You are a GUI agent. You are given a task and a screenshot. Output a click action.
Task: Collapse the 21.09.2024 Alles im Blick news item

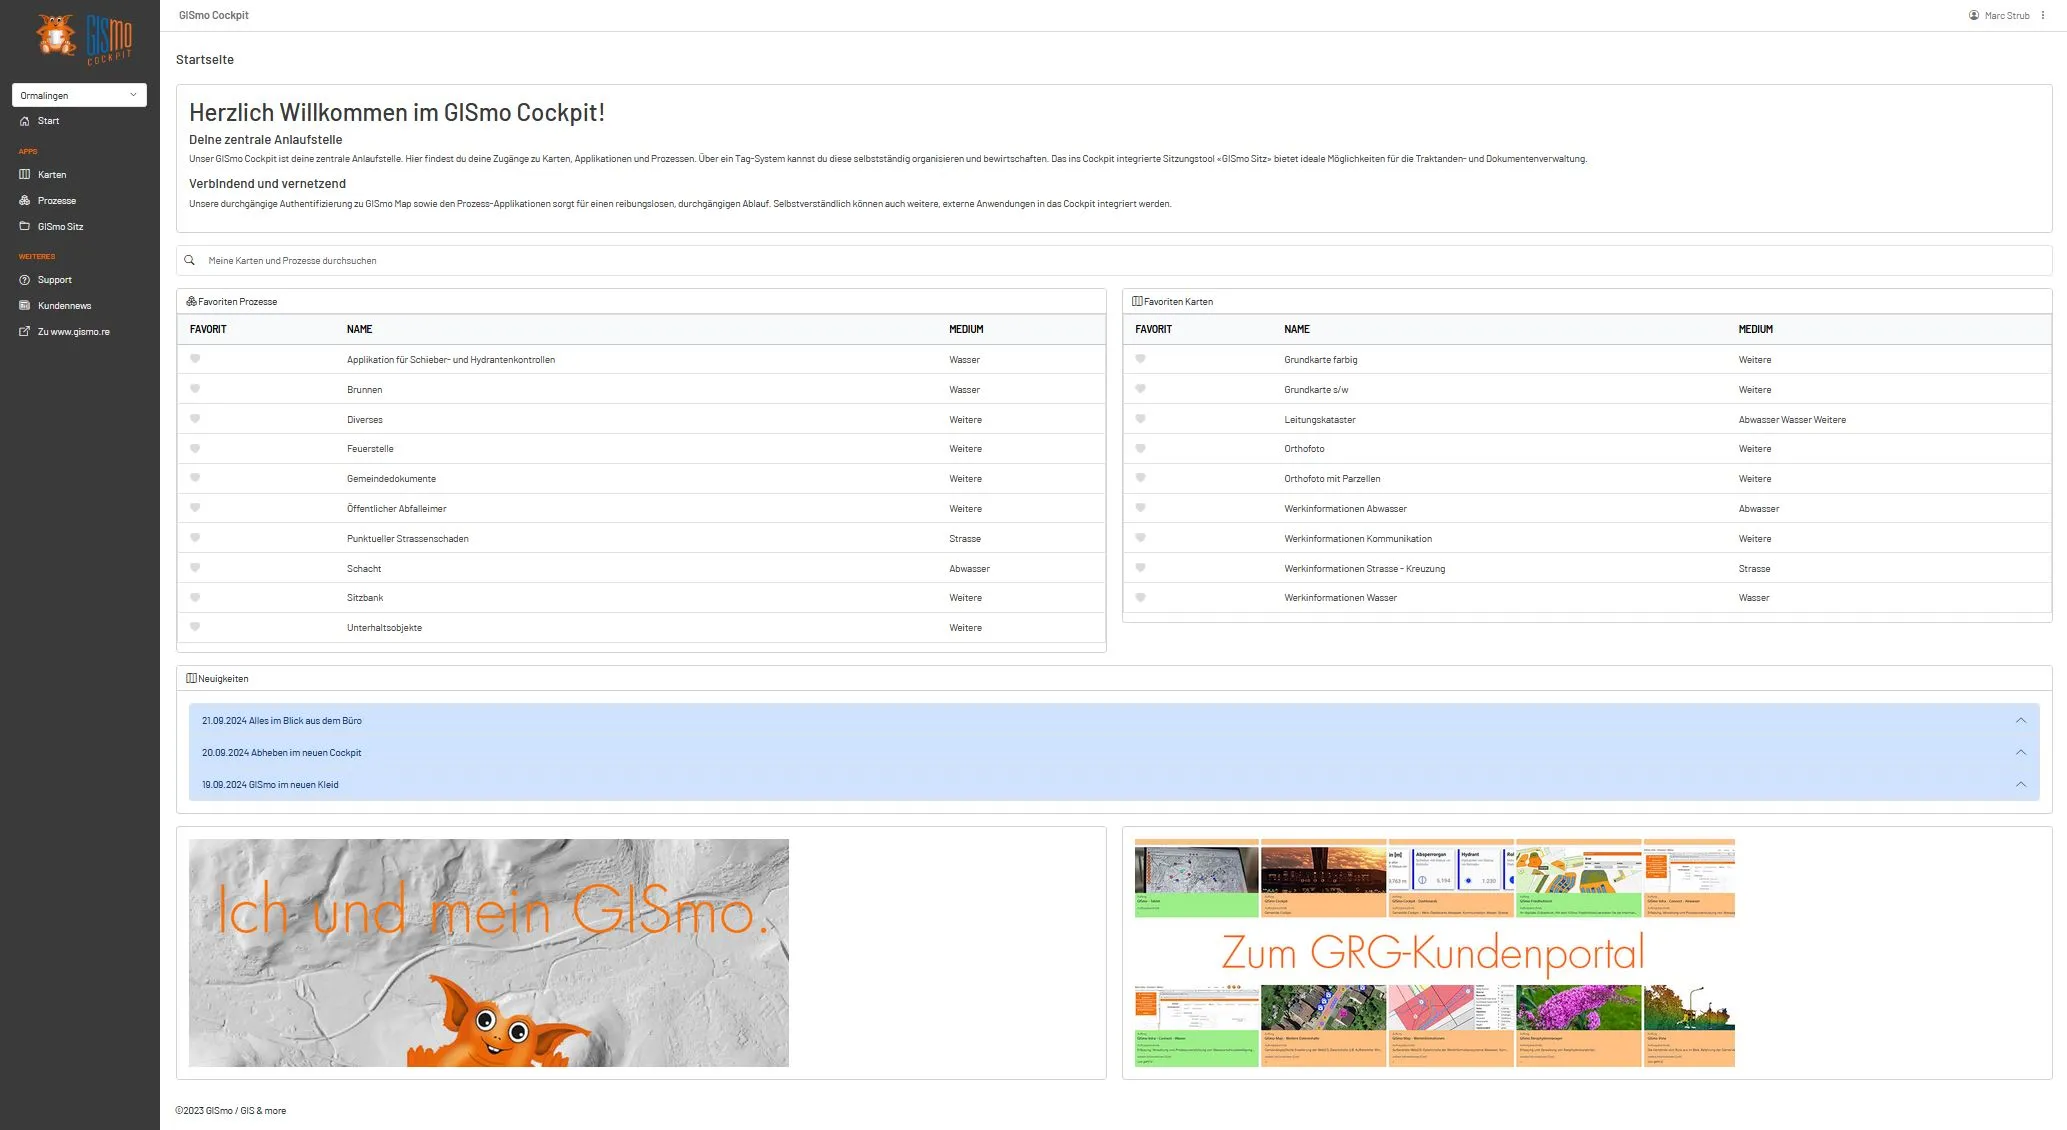pyautogui.click(x=2021, y=720)
